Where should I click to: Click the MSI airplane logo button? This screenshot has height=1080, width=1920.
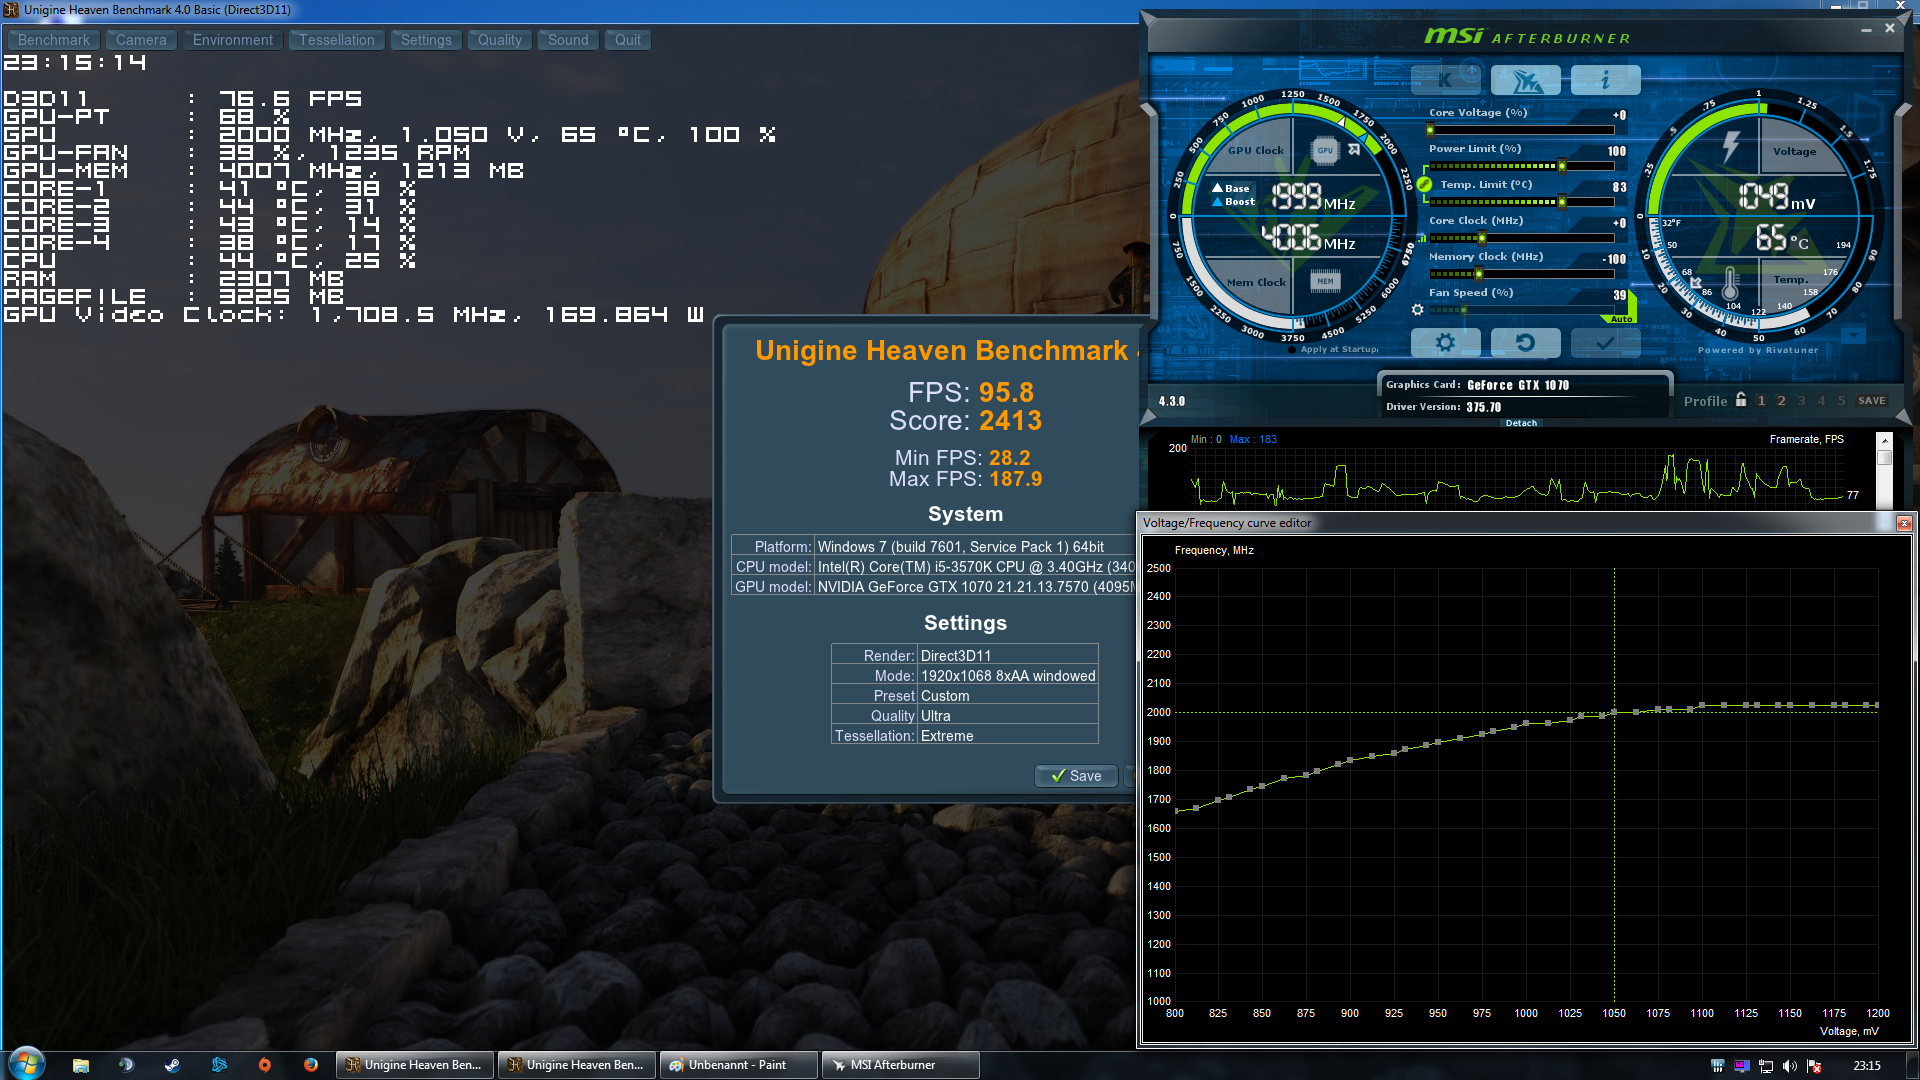click(x=1525, y=79)
